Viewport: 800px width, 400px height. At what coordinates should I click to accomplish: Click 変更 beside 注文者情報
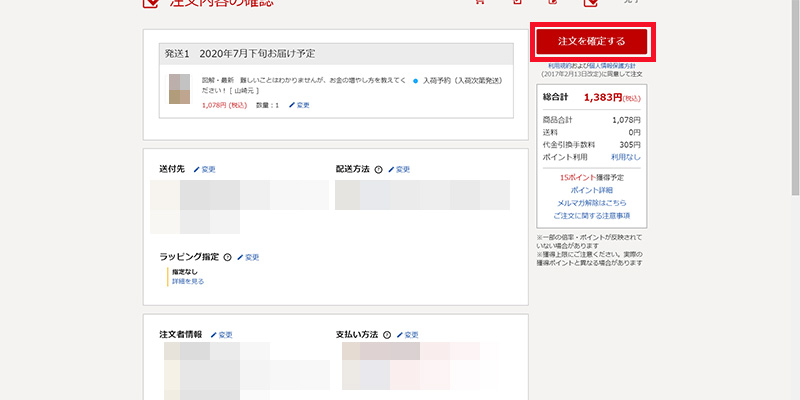point(221,335)
